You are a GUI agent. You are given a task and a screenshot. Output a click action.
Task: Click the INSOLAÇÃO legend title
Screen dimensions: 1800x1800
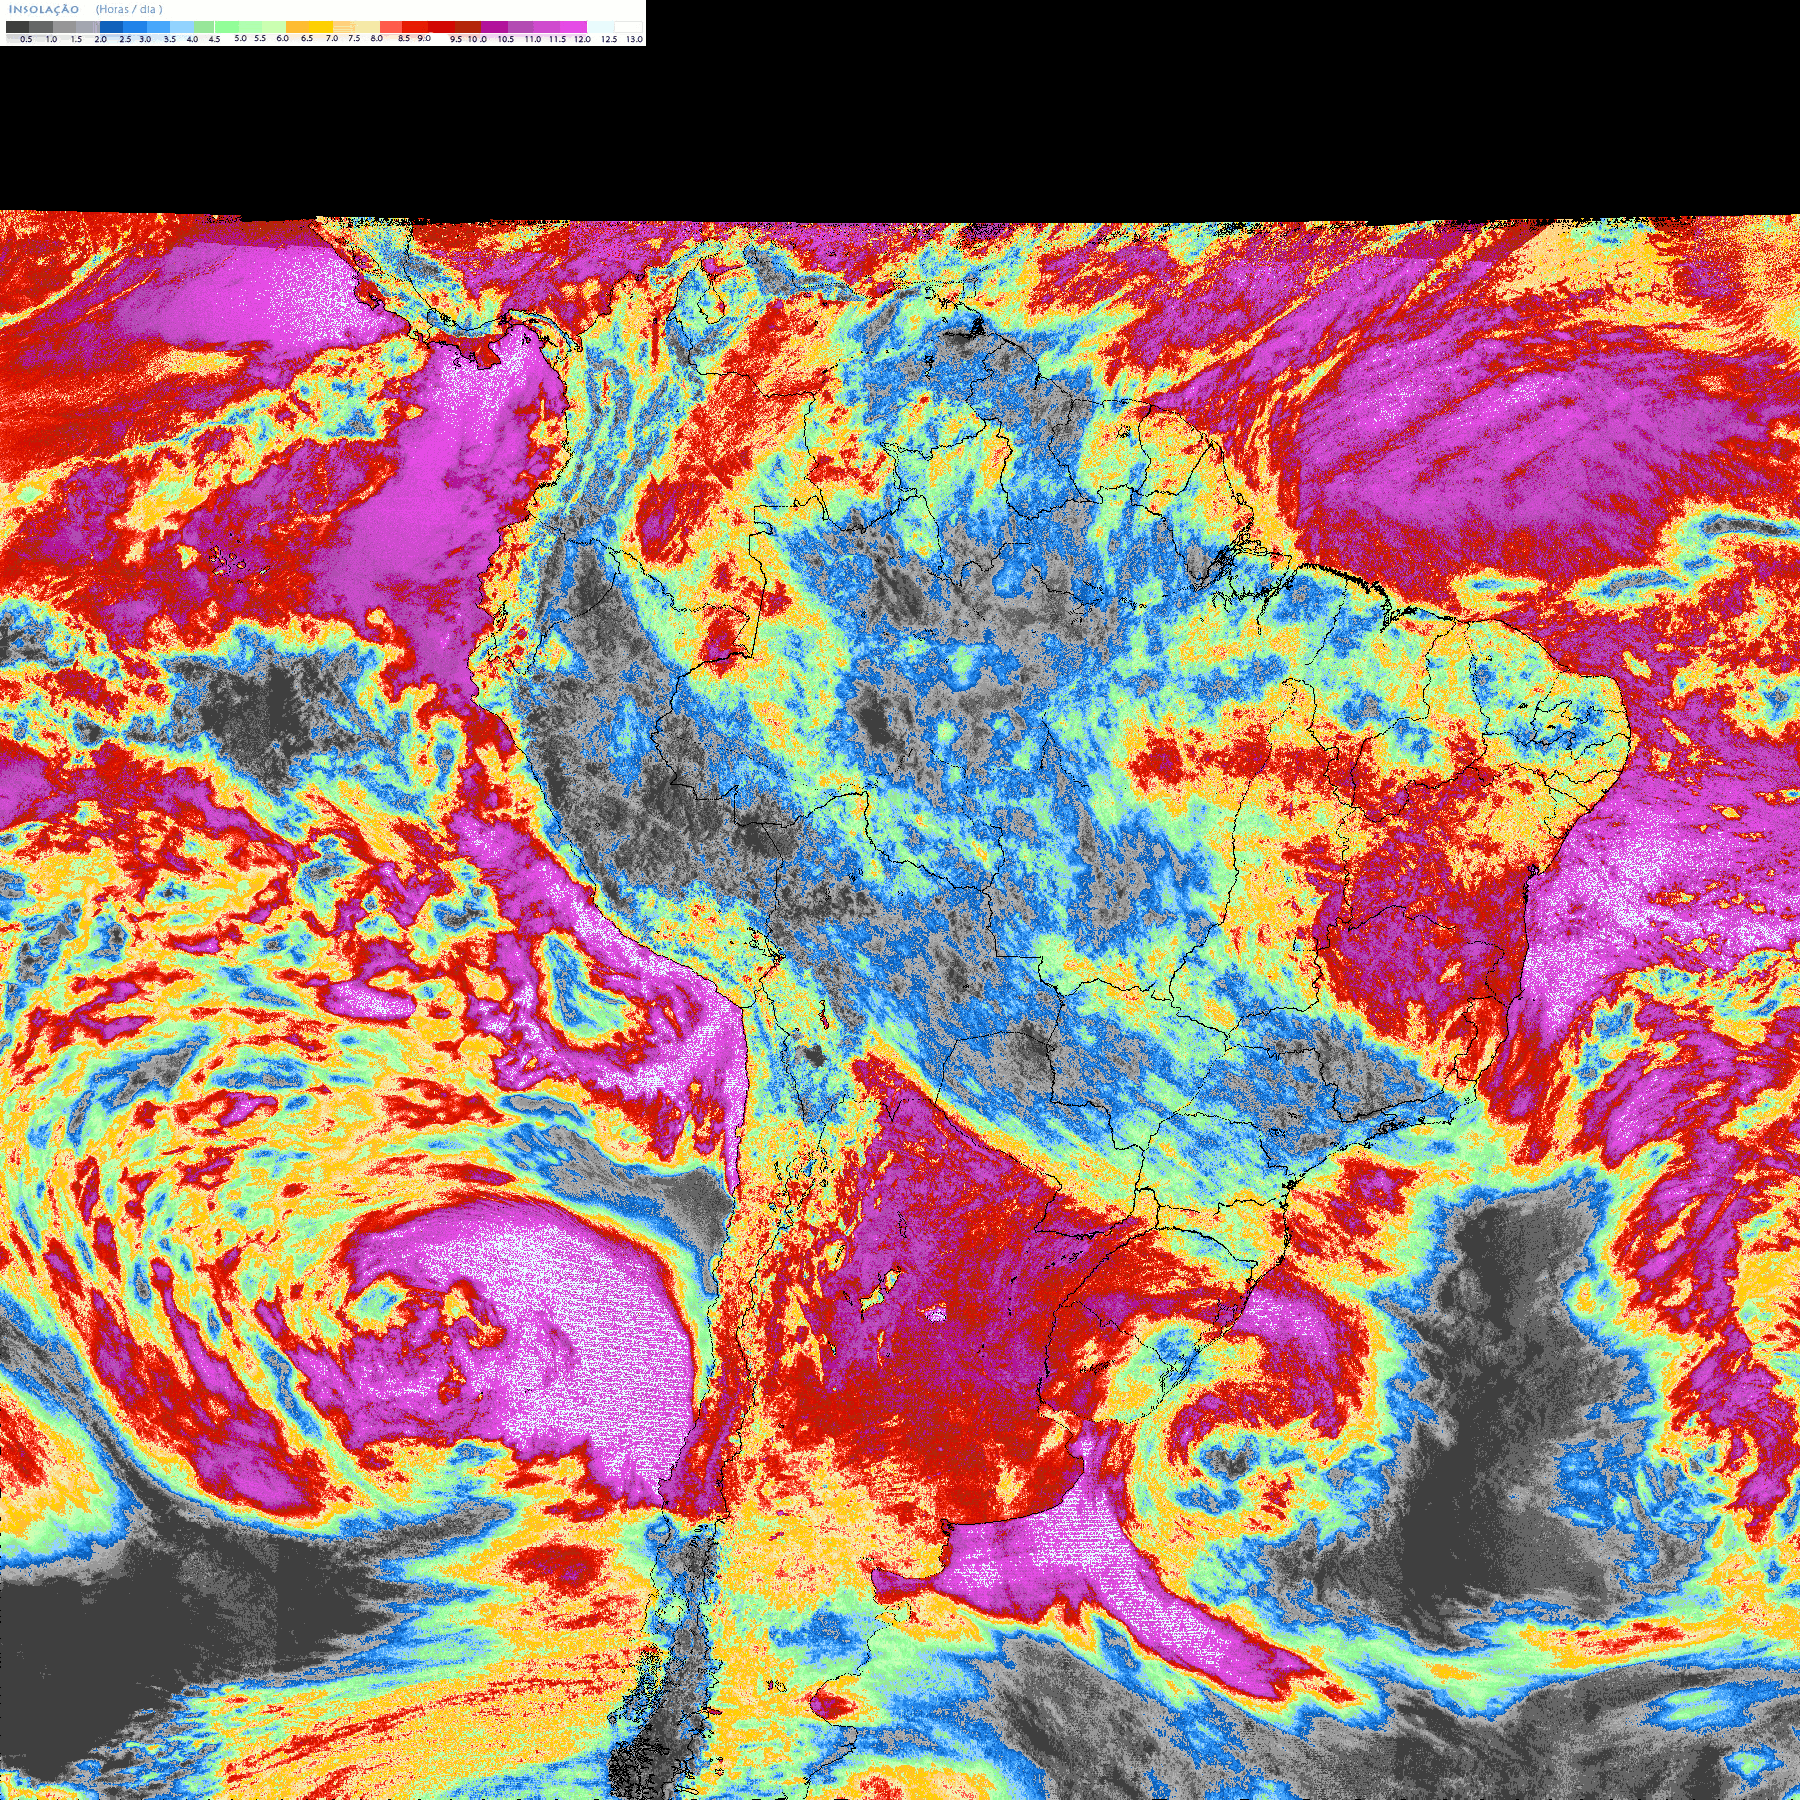tap(44, 9)
